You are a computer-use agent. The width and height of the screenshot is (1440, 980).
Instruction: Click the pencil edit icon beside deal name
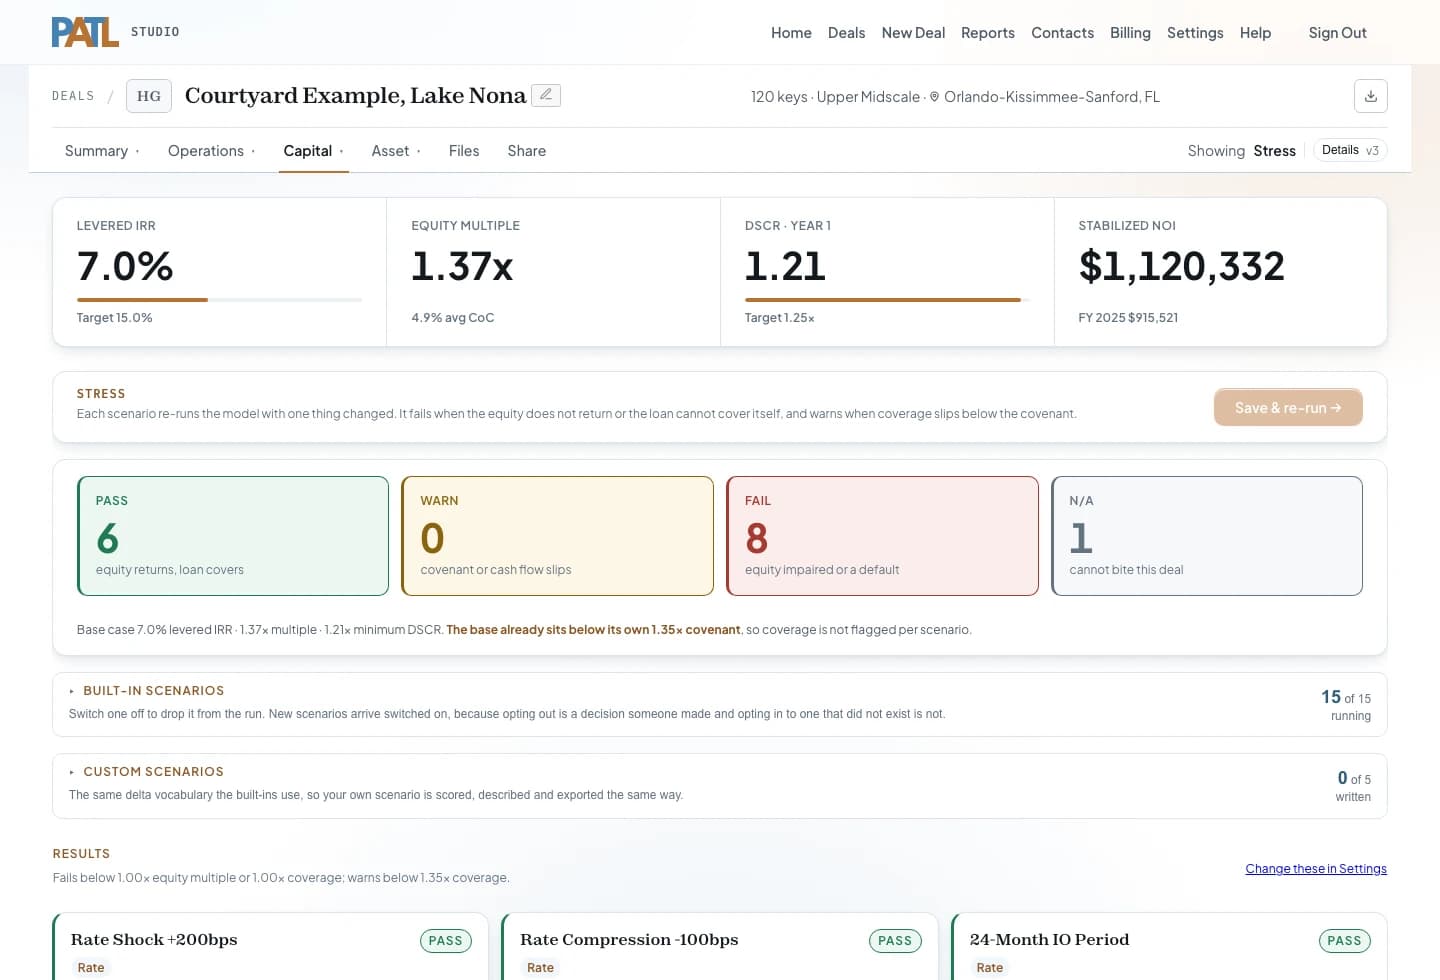[546, 95]
